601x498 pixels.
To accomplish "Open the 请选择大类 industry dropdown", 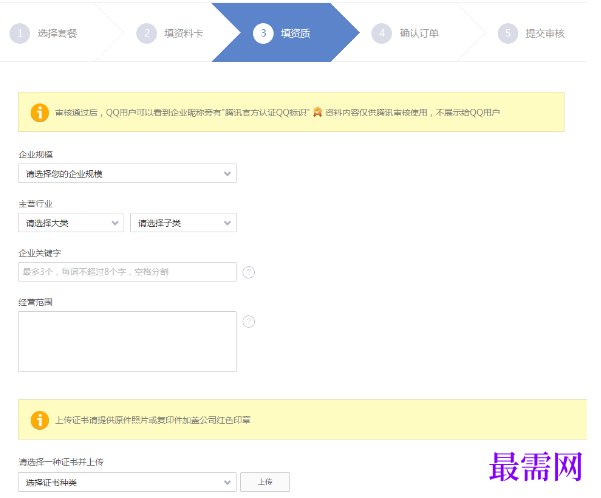I will (71, 223).
